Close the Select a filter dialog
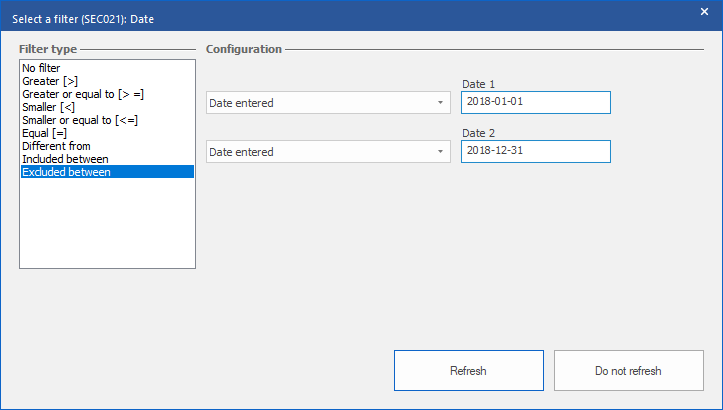Screen dimensions: 723x410 coord(704,12)
